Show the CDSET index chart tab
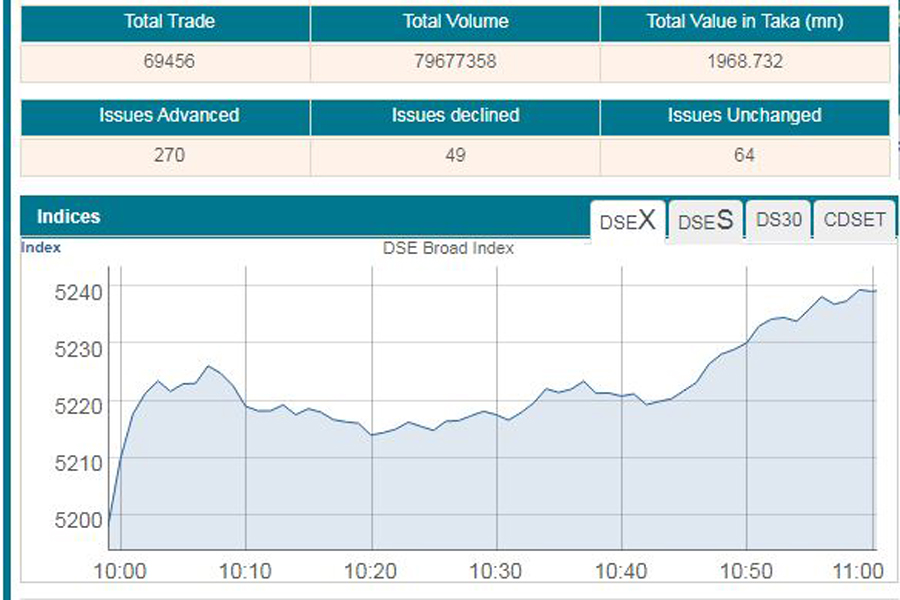The height and width of the screenshot is (600, 900). (x=854, y=221)
